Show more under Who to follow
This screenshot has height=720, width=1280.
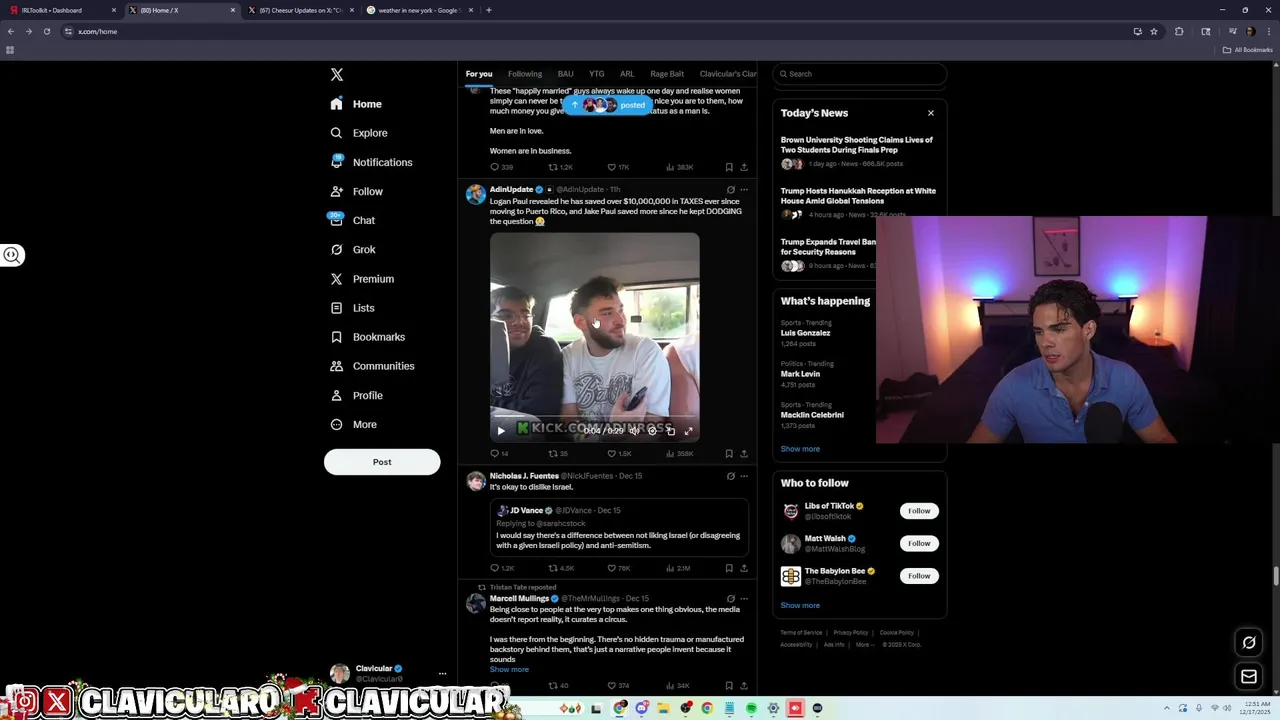pos(800,605)
